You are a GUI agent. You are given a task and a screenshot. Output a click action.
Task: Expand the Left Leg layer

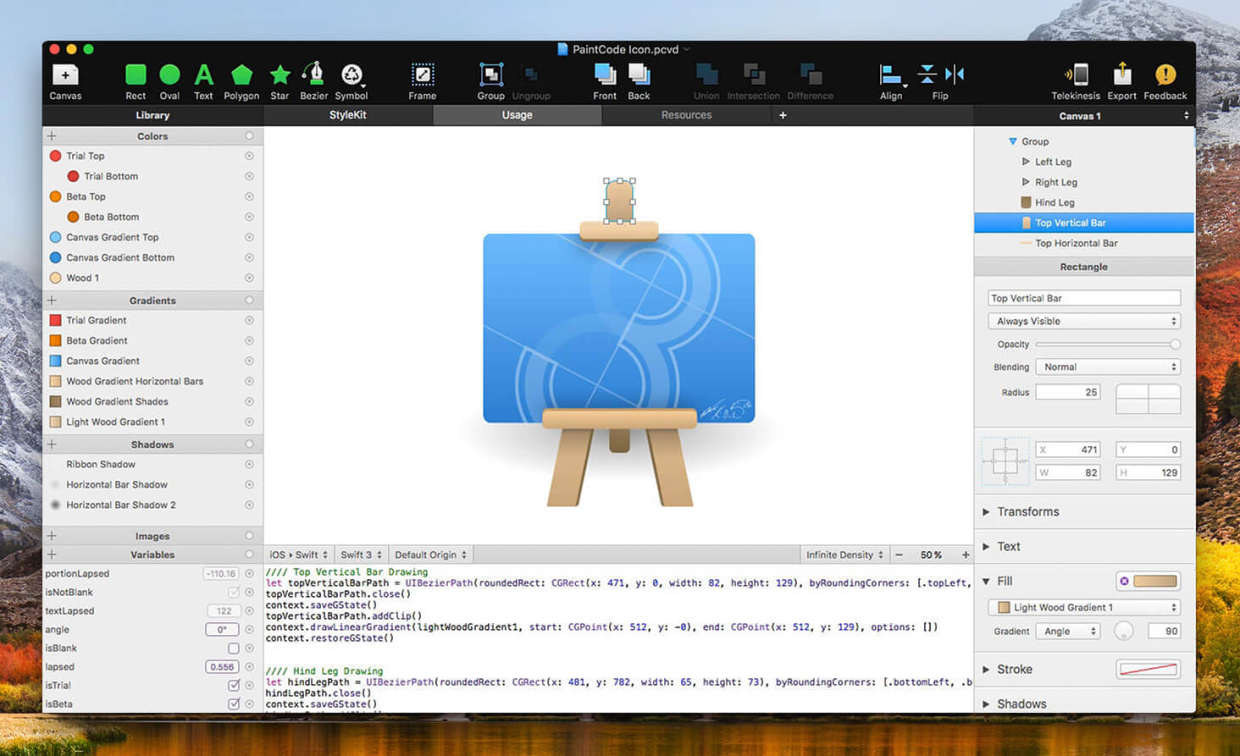coord(1026,162)
